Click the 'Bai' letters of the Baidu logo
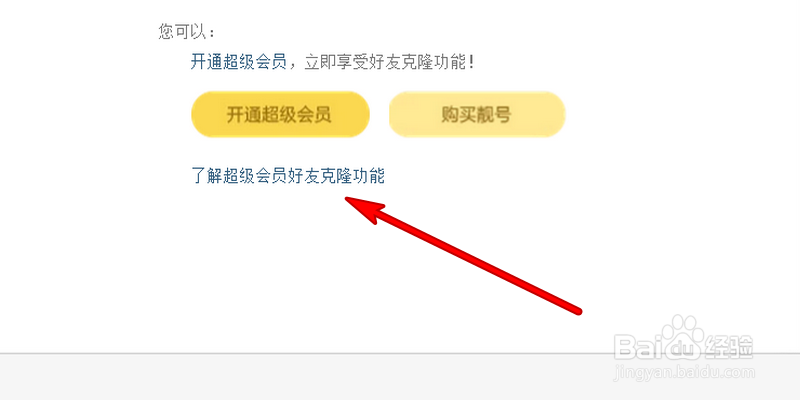The image size is (800, 400). pos(639,347)
